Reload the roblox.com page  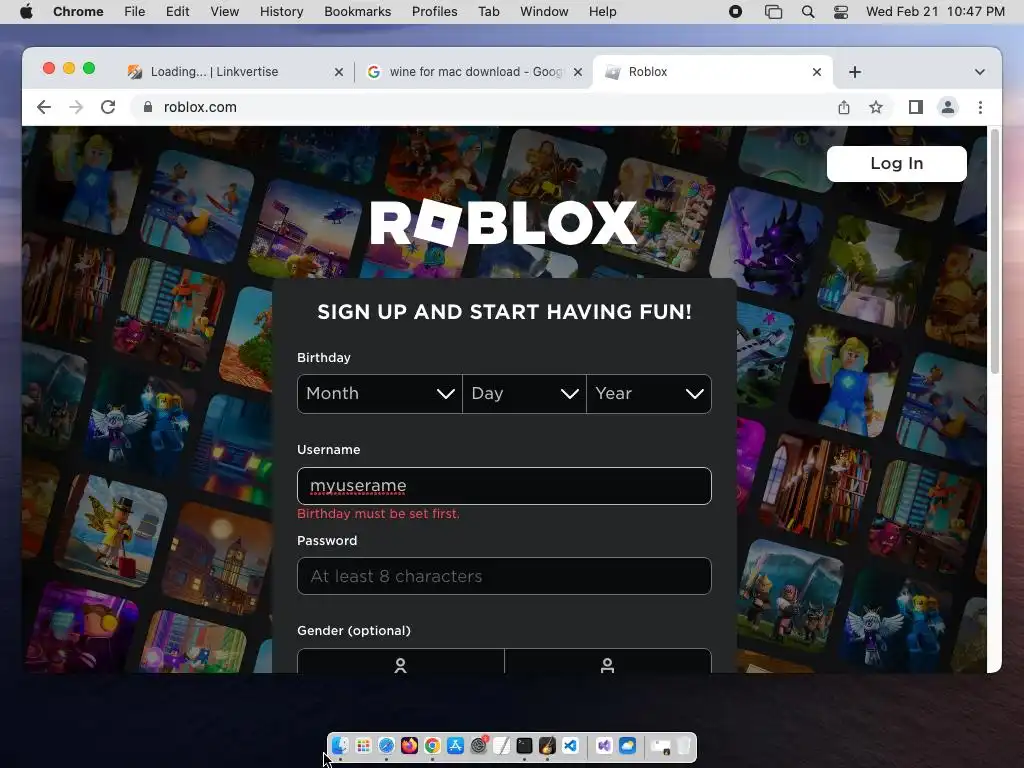pyautogui.click(x=108, y=107)
